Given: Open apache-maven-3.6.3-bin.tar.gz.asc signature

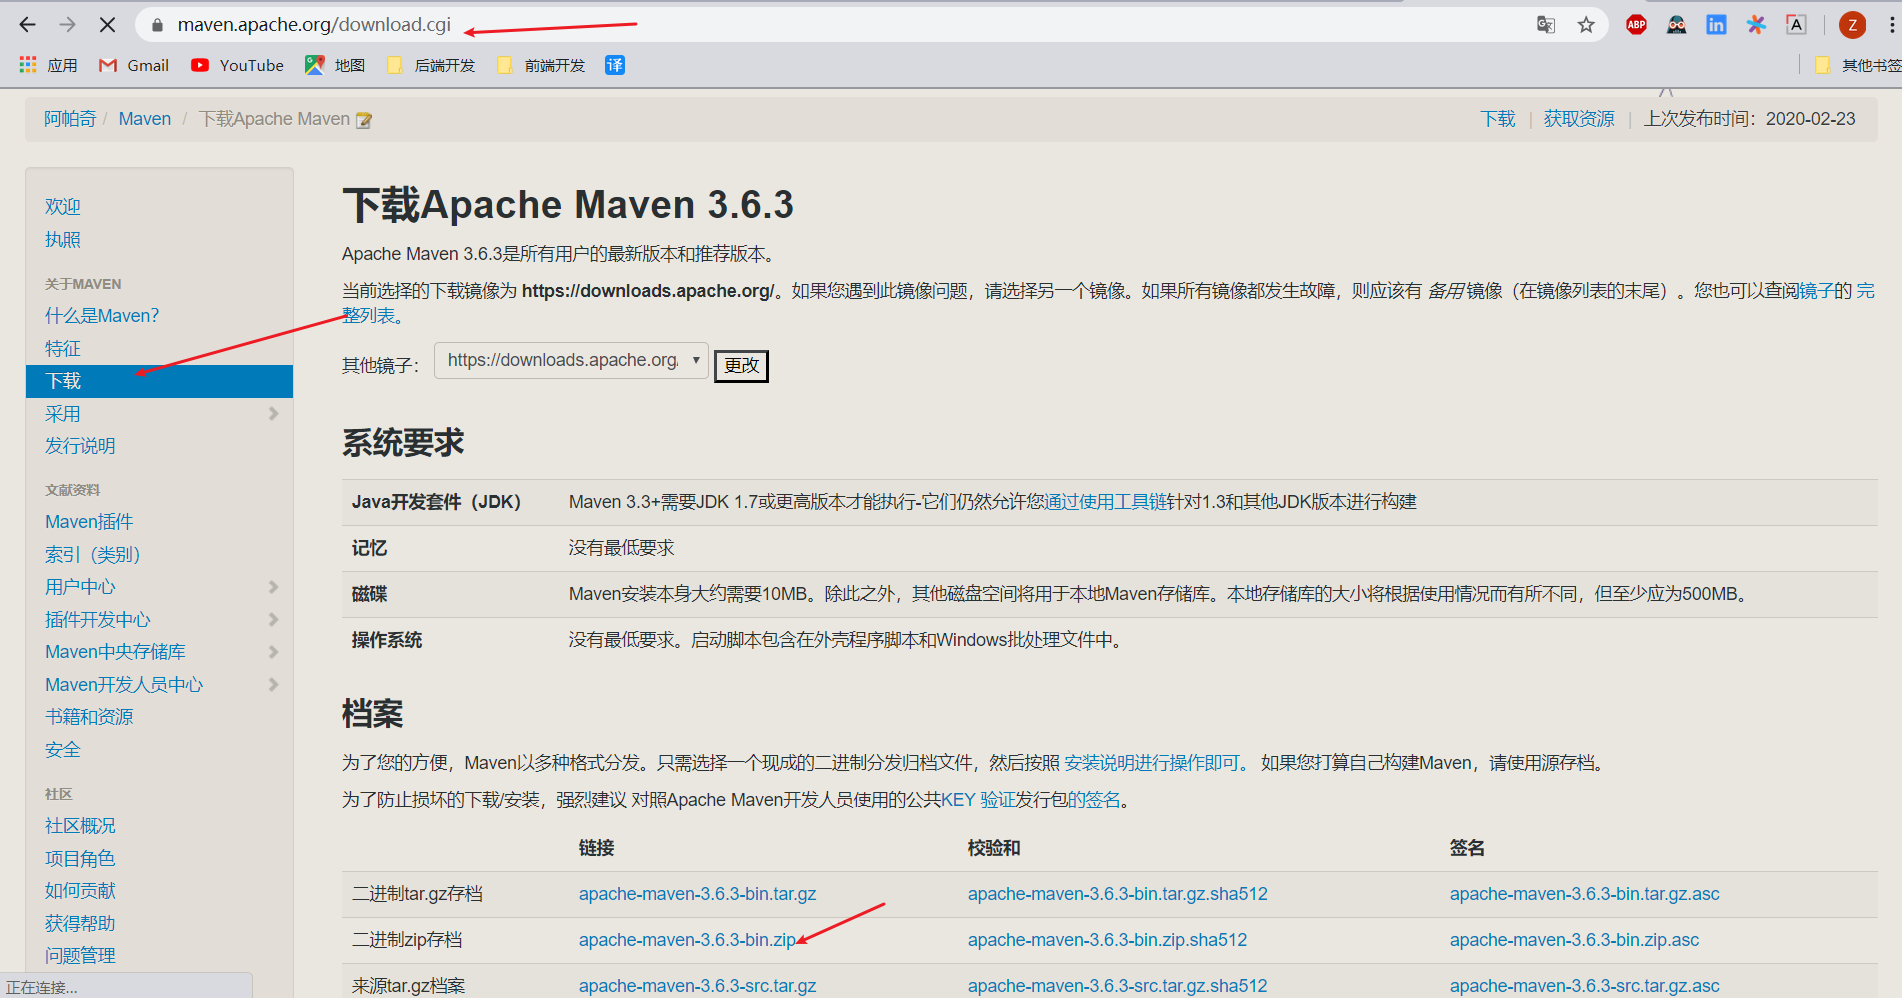Looking at the screenshot, I should 1585,894.
